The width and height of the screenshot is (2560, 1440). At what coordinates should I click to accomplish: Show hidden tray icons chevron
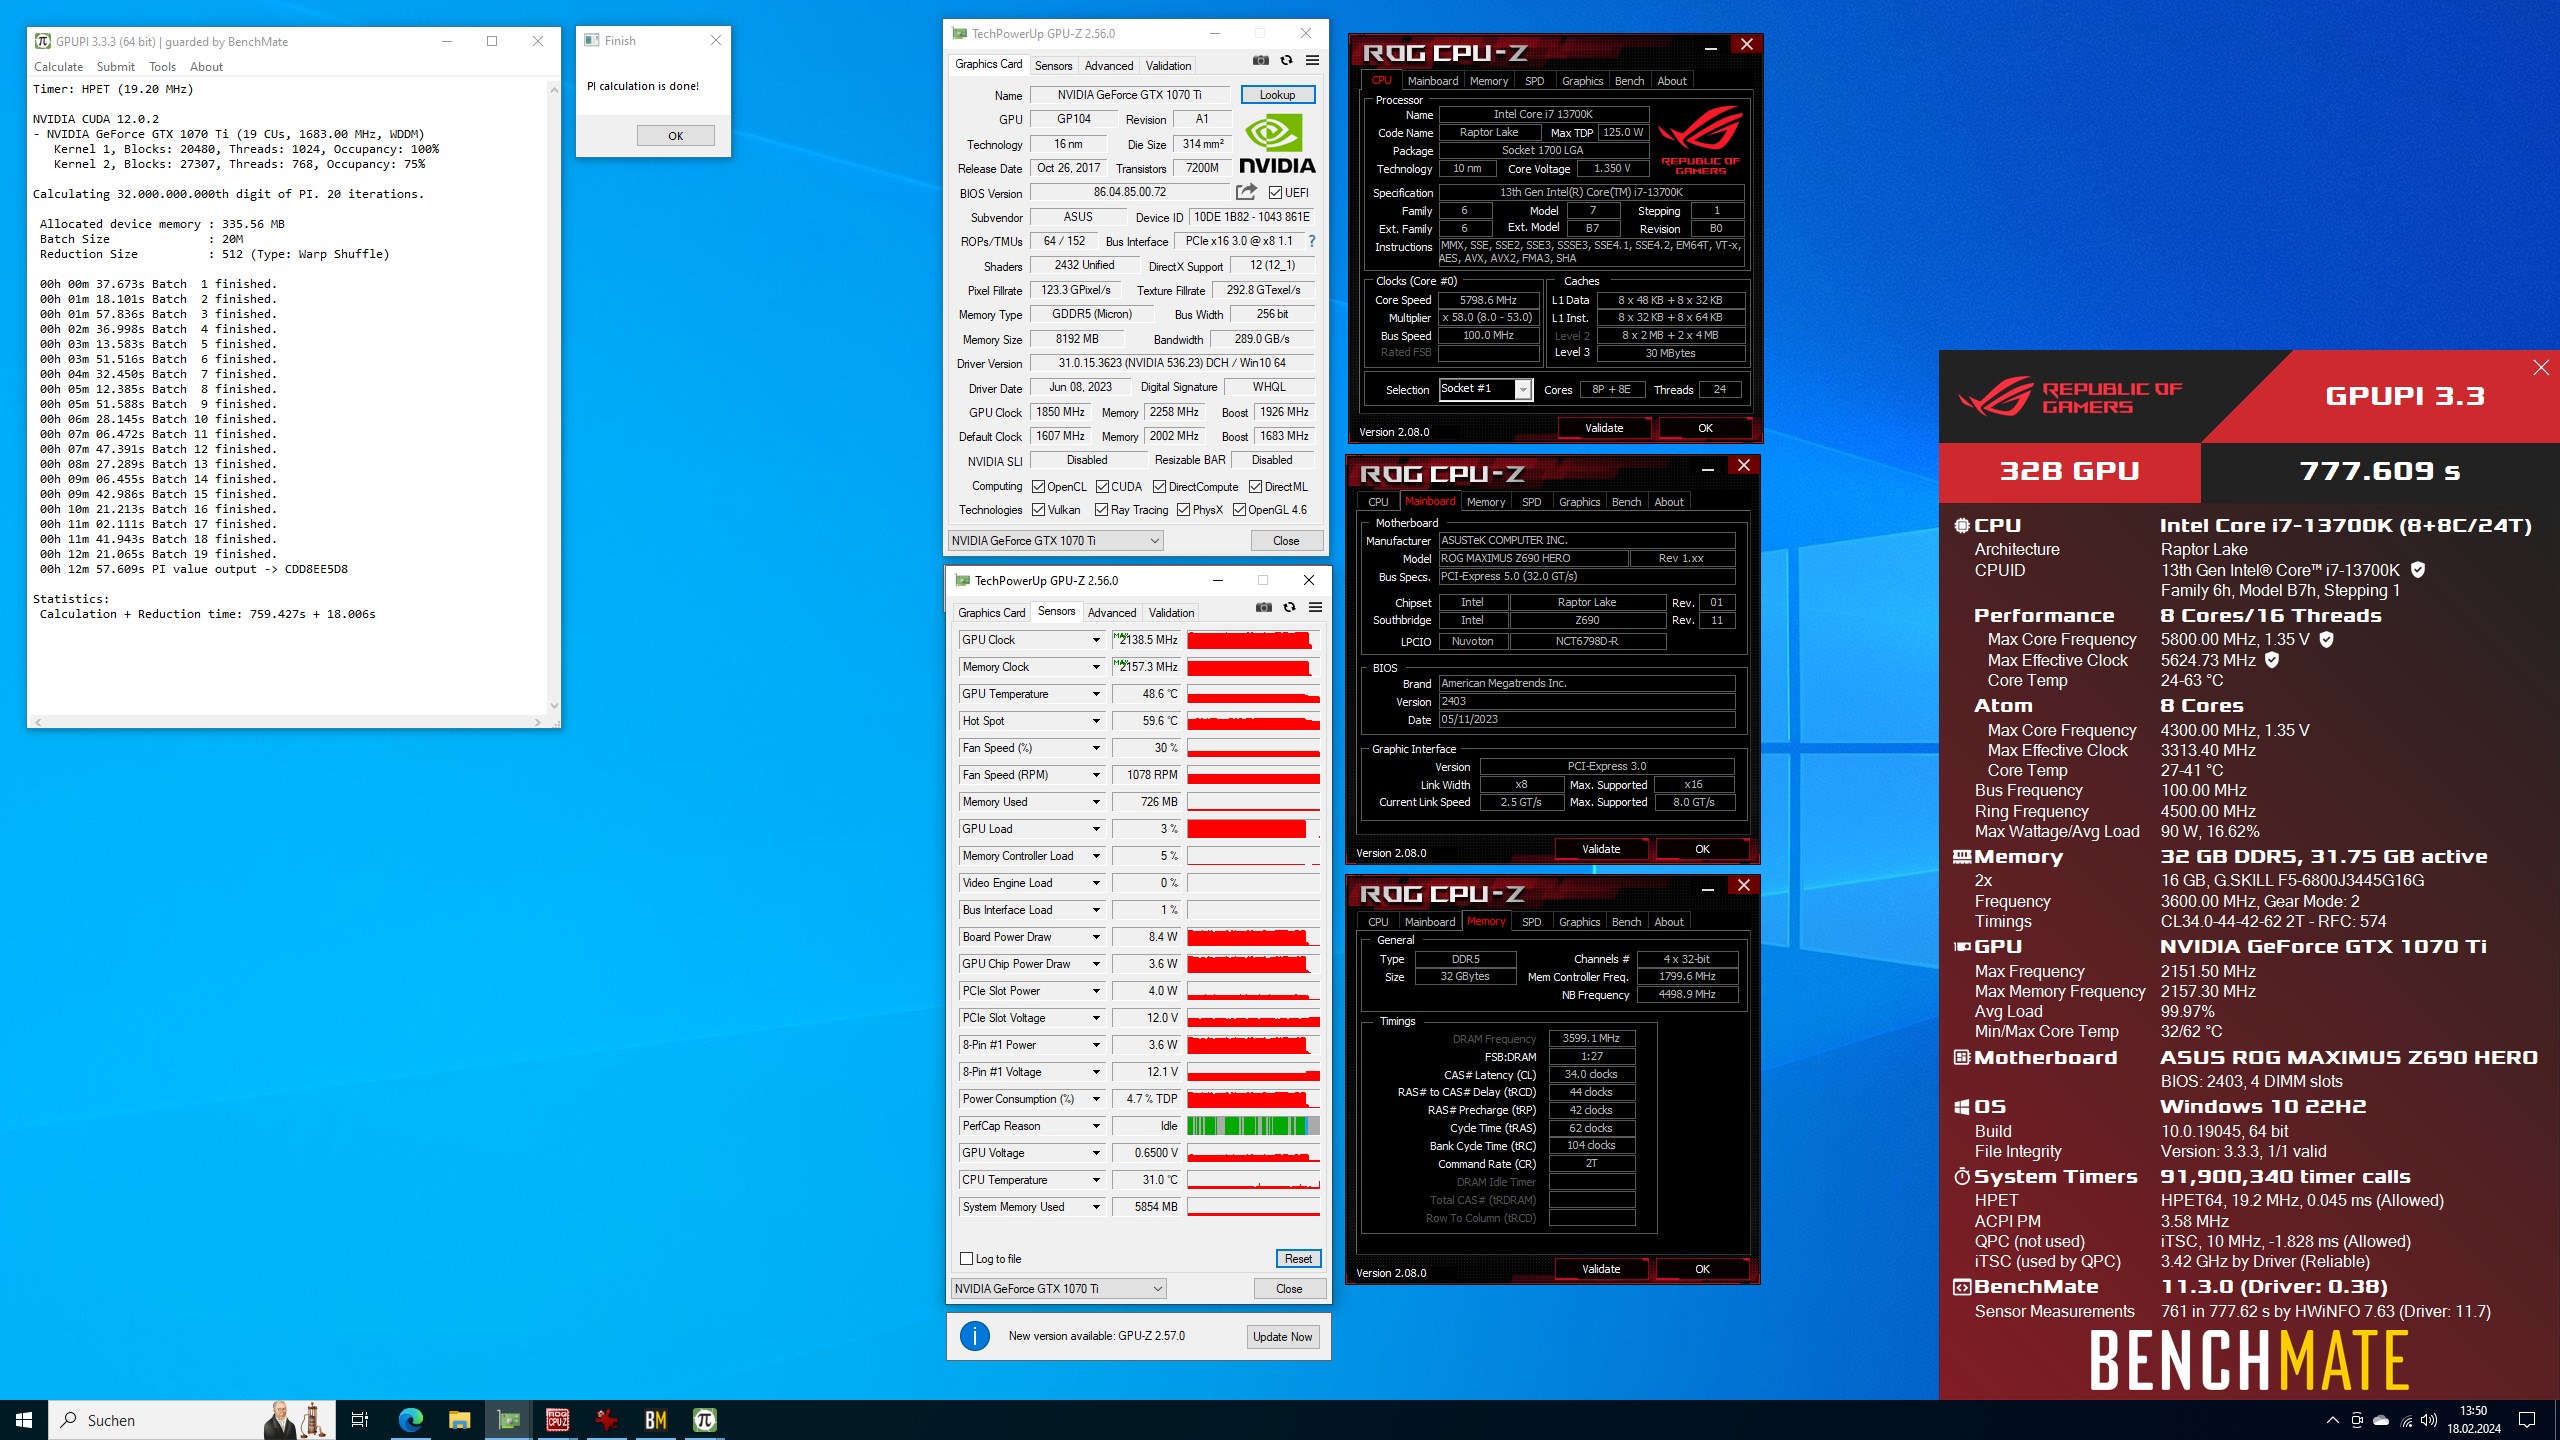coord(2333,1420)
